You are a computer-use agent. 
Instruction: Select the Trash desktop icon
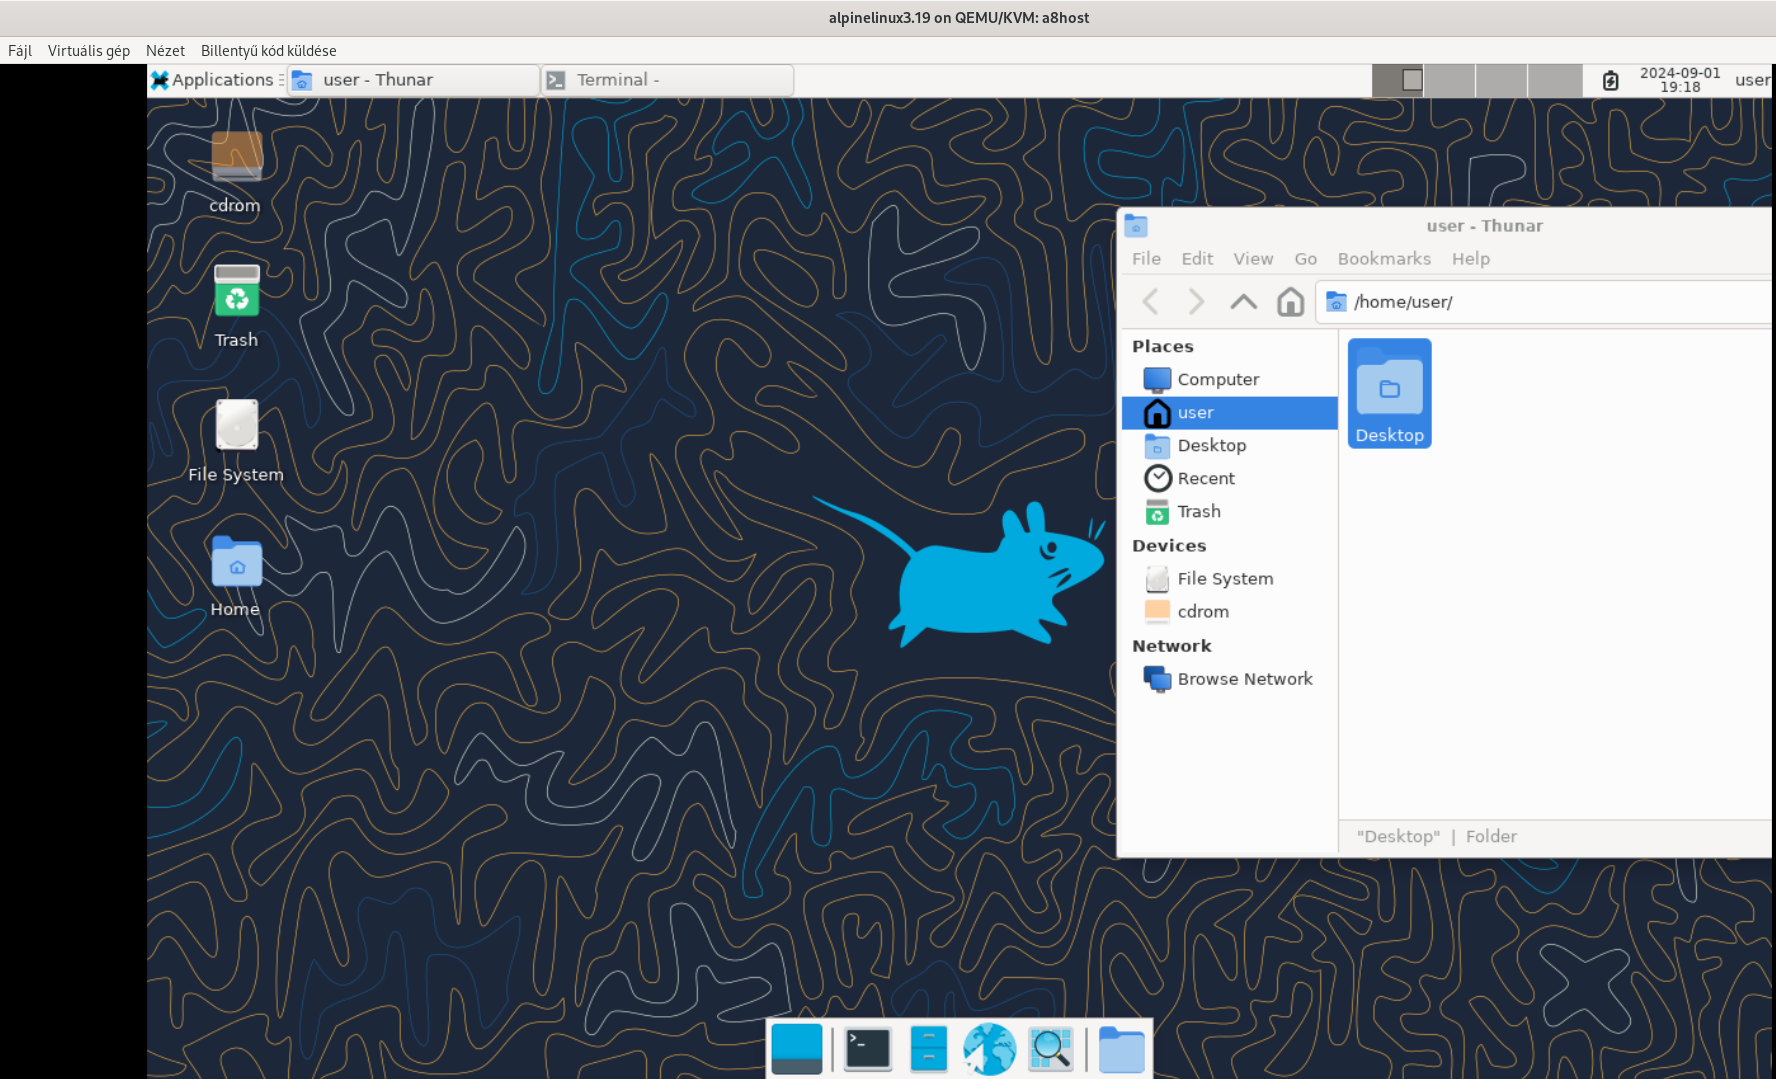coord(236,306)
